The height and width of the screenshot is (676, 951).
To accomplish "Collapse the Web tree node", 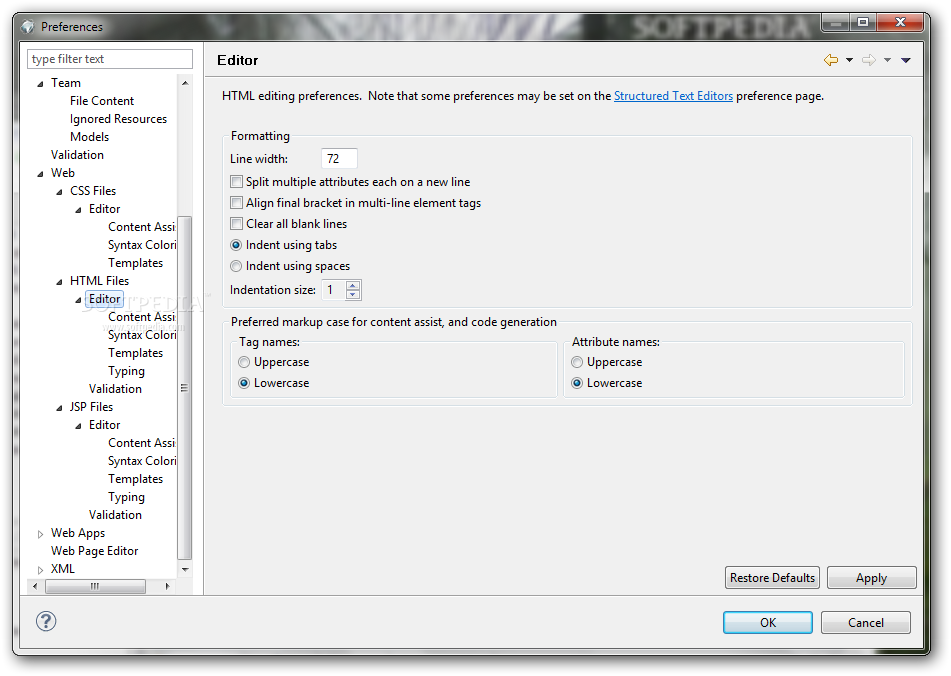I will click(x=40, y=174).
